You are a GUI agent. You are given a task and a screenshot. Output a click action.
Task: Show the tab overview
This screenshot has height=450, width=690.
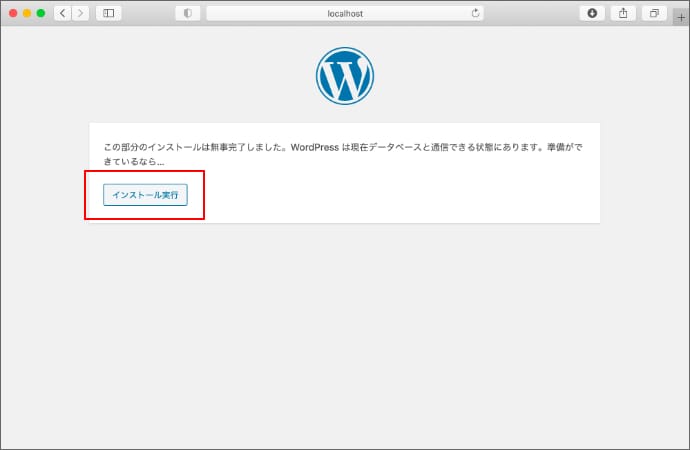654,13
